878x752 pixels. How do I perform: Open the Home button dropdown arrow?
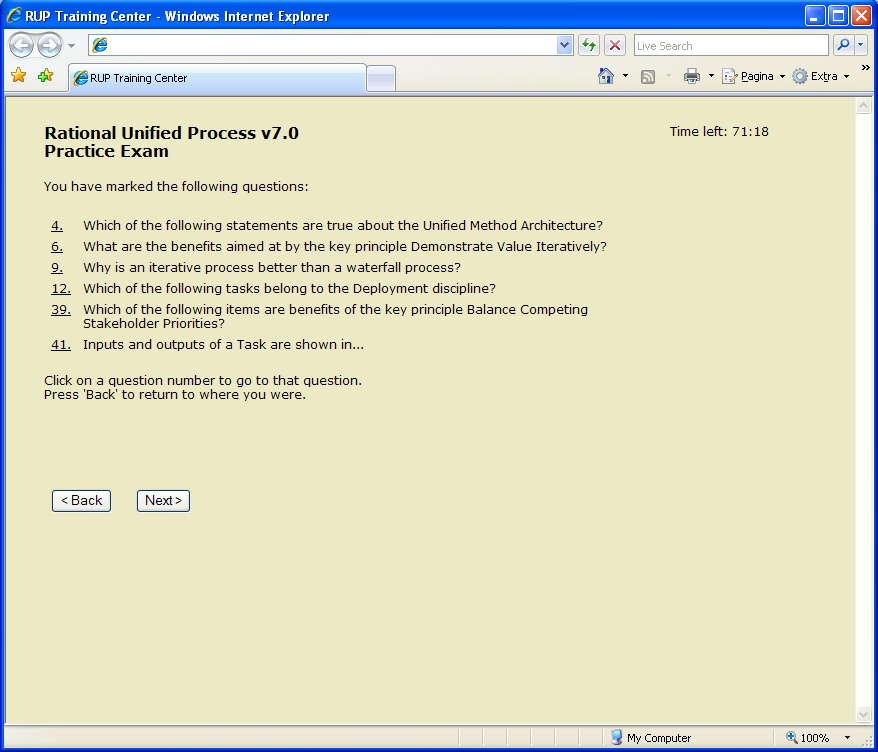(x=625, y=76)
